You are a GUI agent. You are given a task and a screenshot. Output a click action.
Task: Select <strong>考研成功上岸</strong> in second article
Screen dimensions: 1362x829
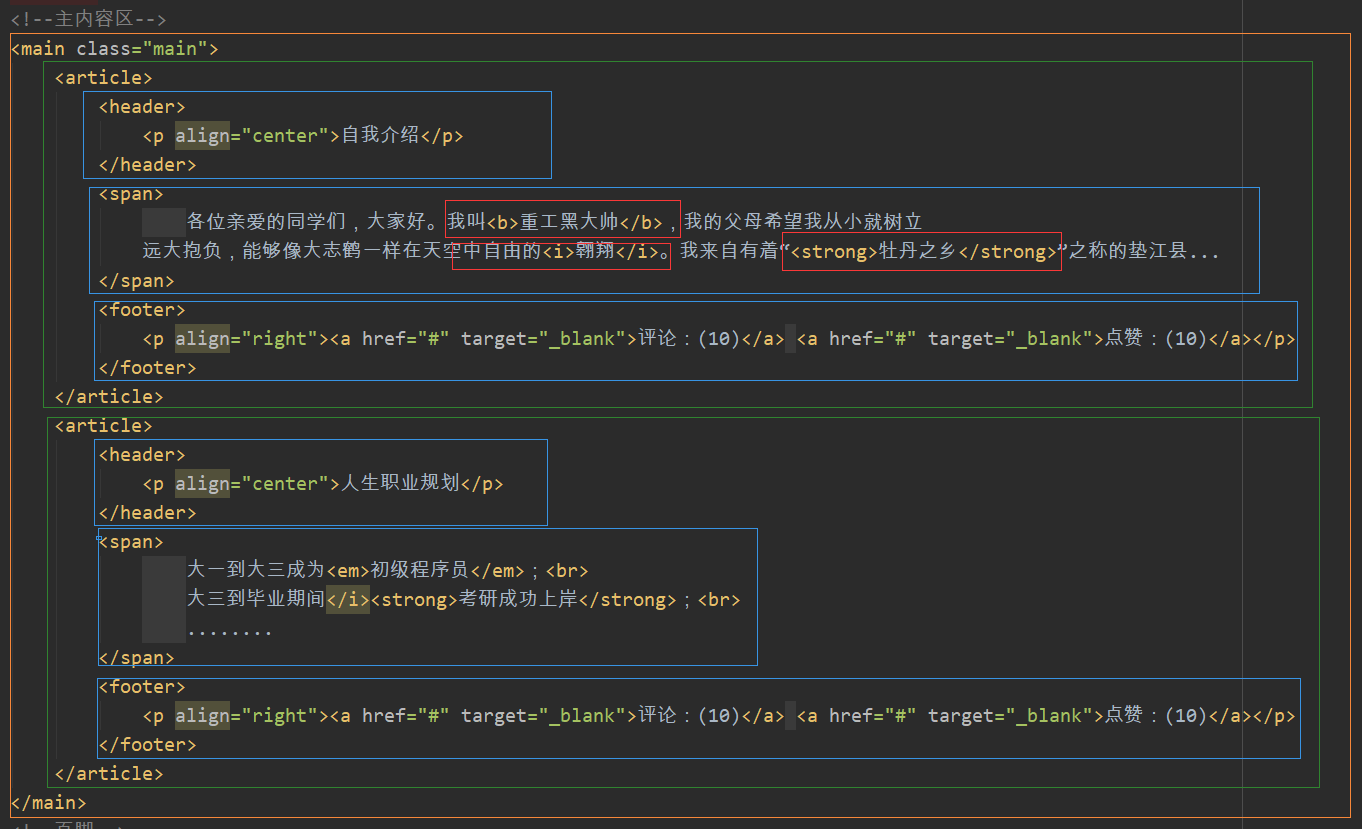[520, 598]
